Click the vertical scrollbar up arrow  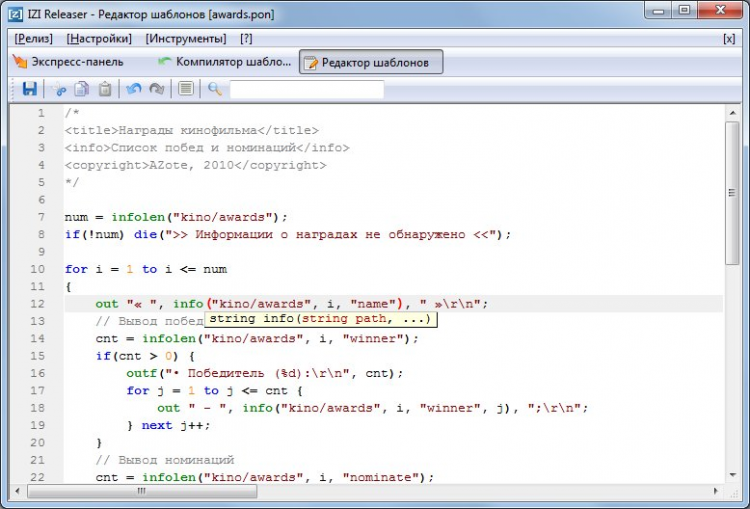(732, 113)
